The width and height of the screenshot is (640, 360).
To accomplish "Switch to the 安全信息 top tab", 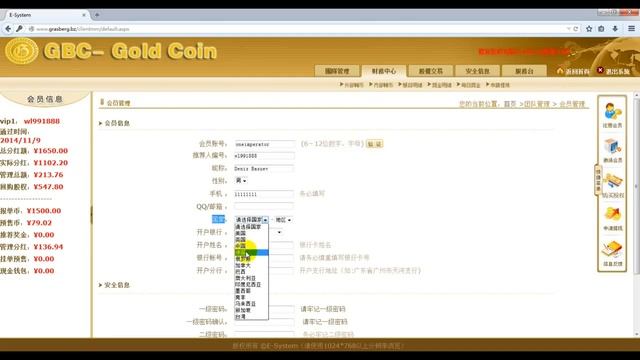I will (x=477, y=71).
